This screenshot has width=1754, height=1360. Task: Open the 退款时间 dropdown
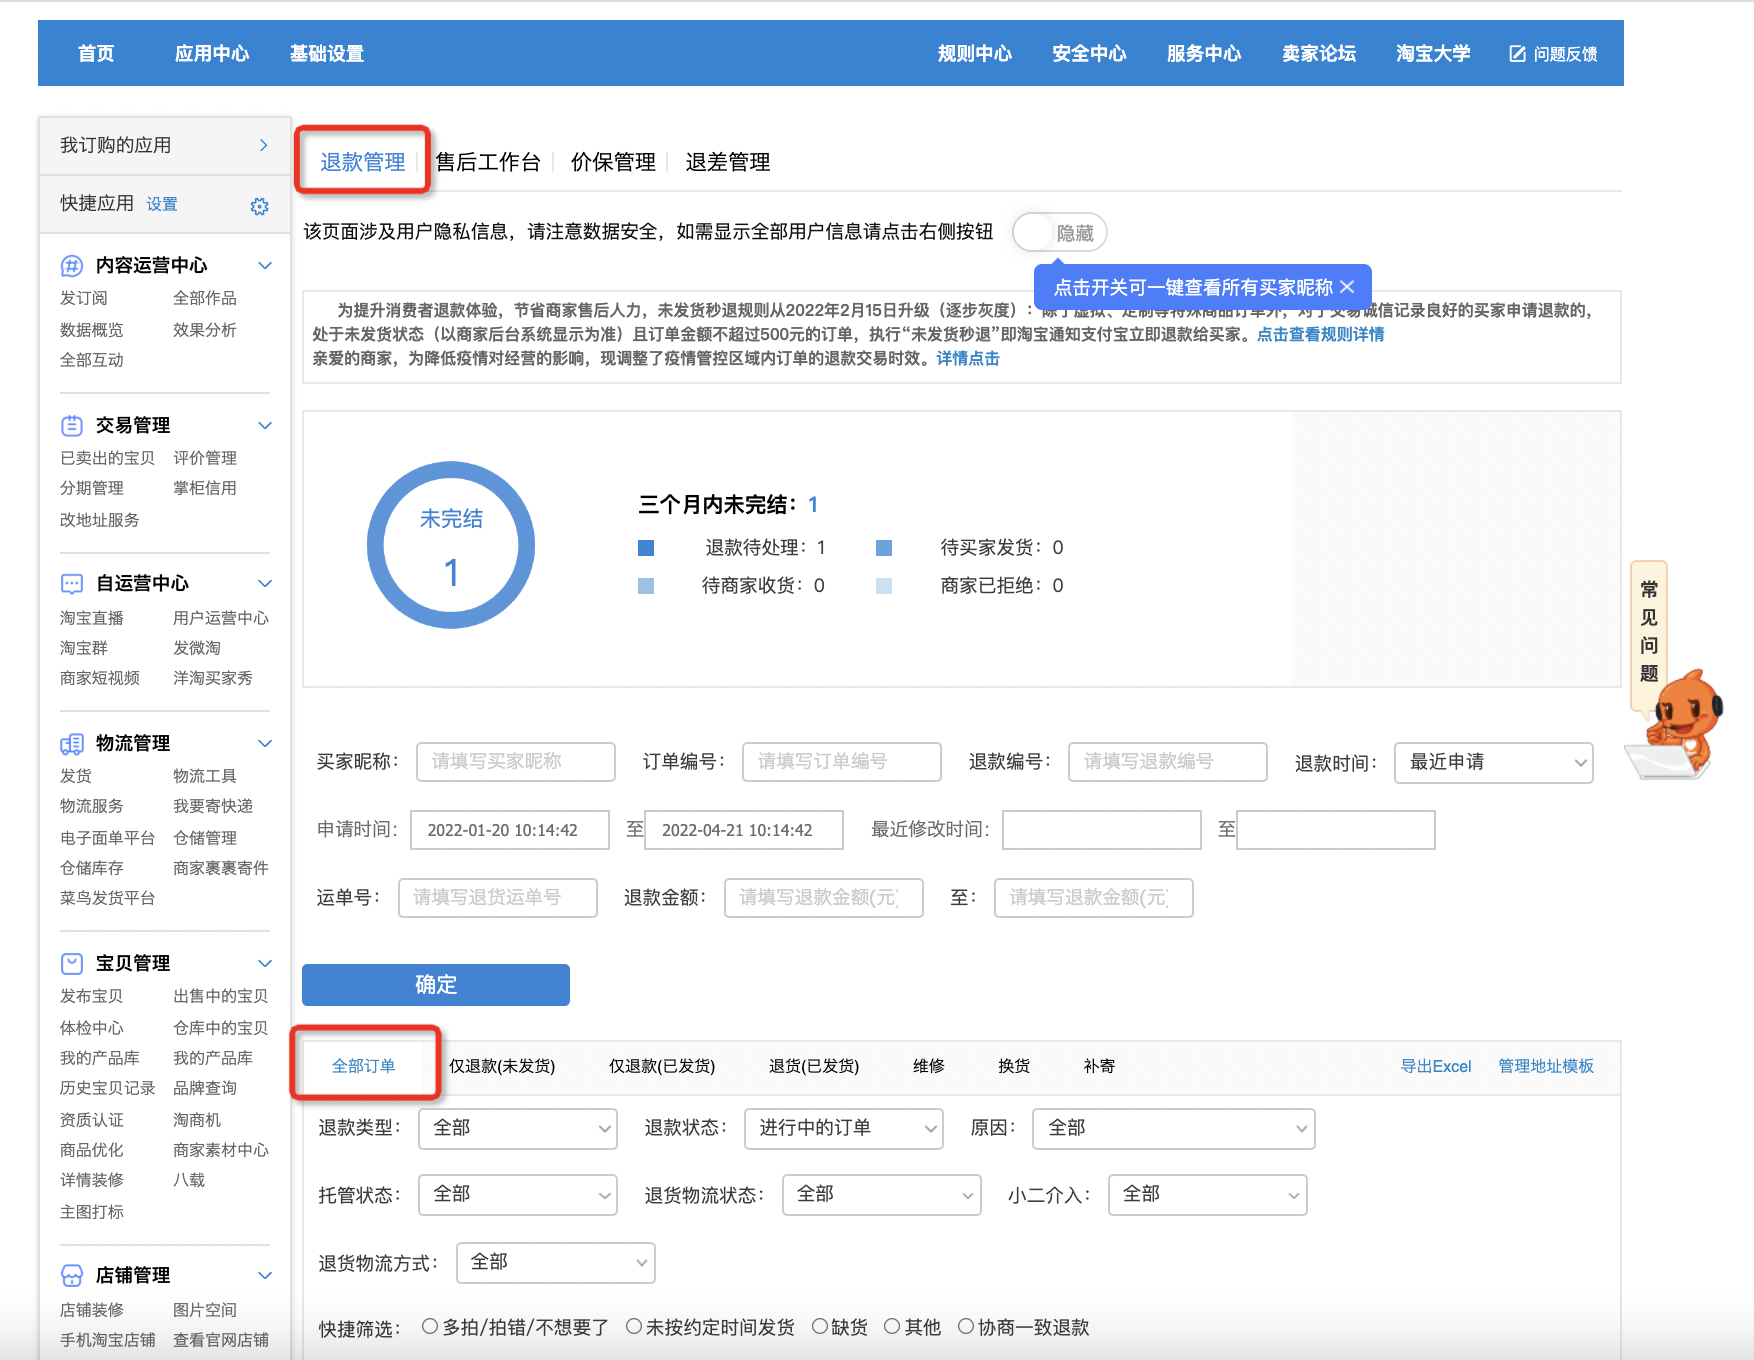(1493, 763)
